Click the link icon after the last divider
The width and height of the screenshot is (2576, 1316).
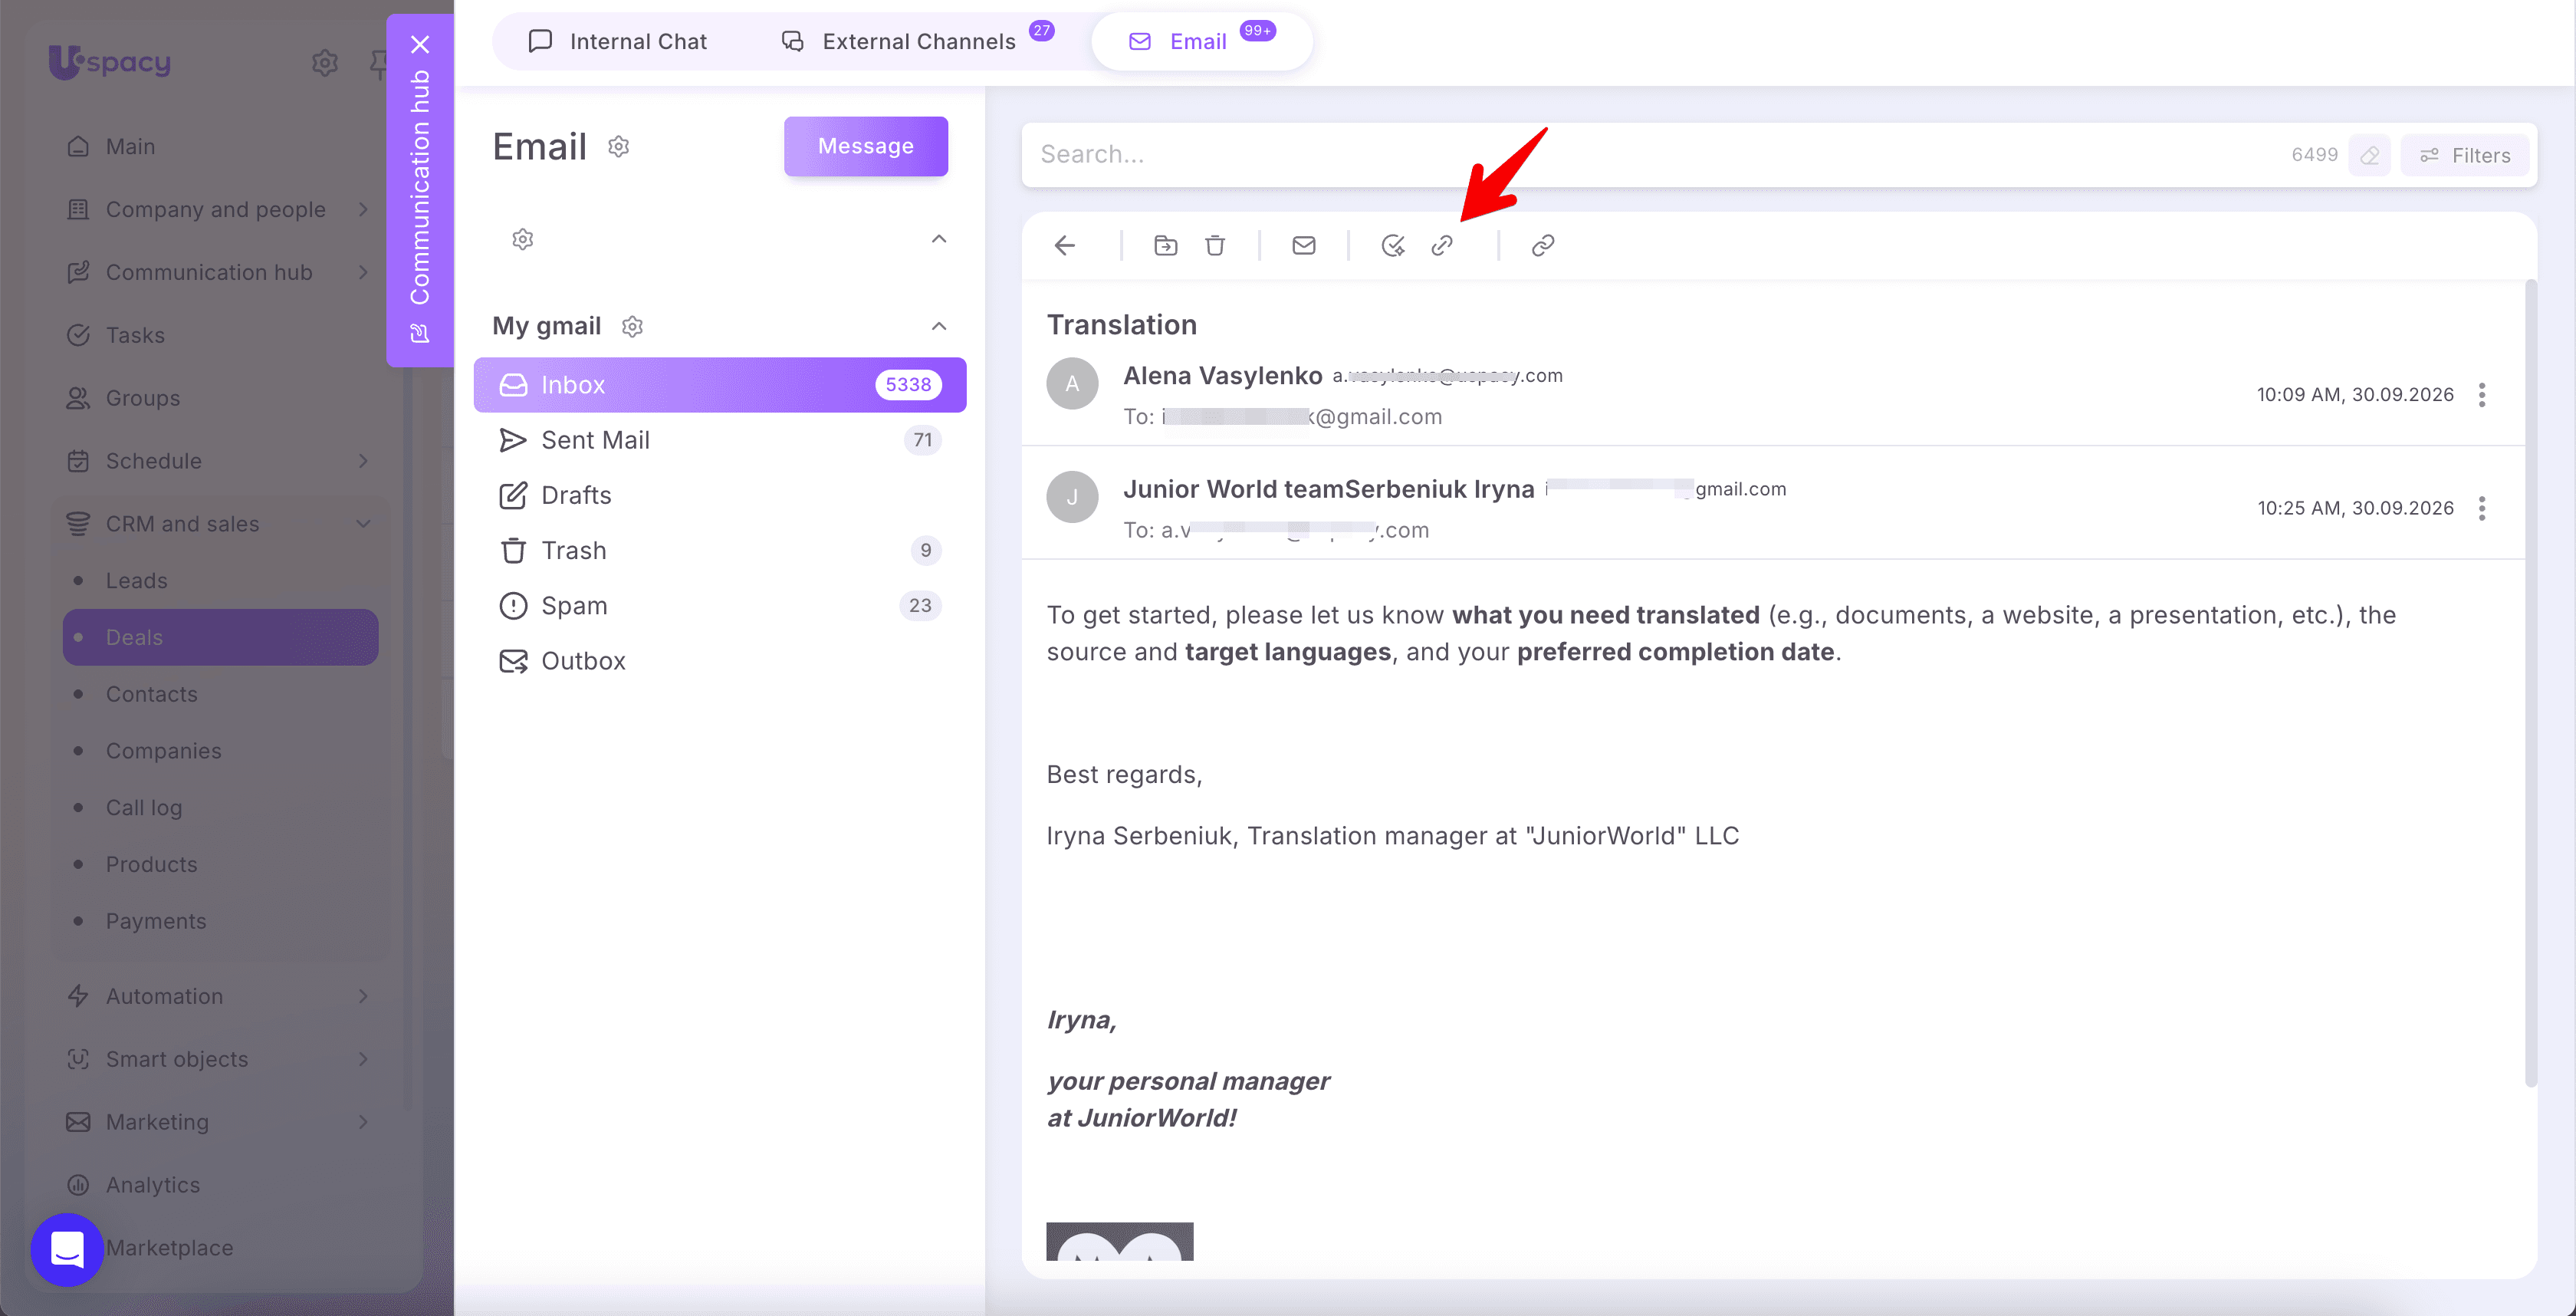click(x=1543, y=245)
